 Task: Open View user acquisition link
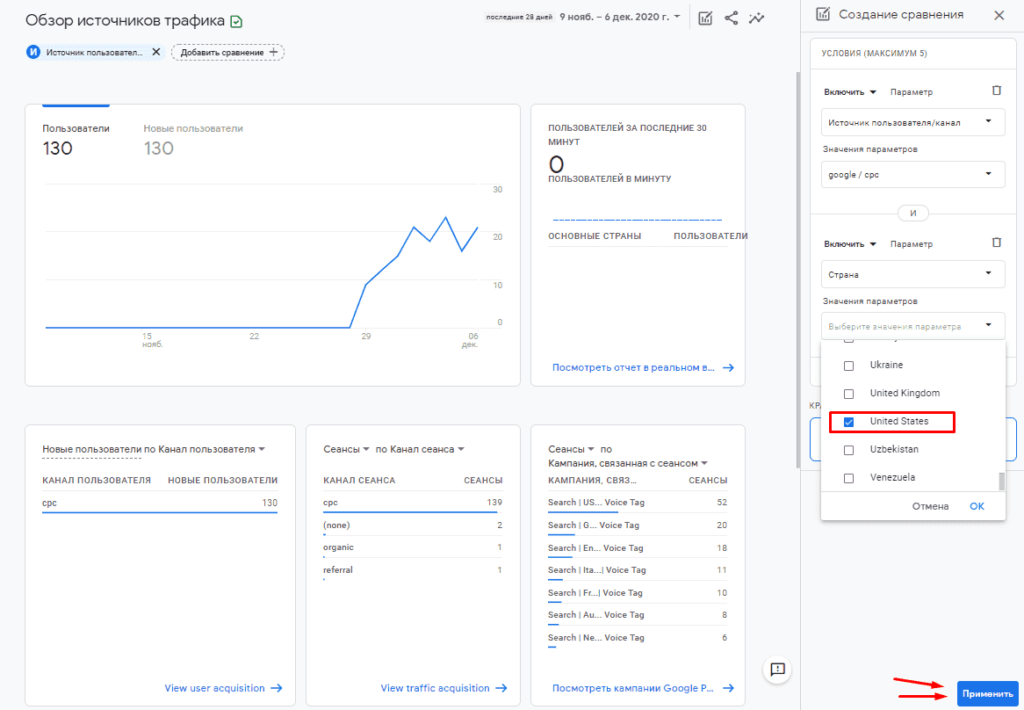(223, 688)
